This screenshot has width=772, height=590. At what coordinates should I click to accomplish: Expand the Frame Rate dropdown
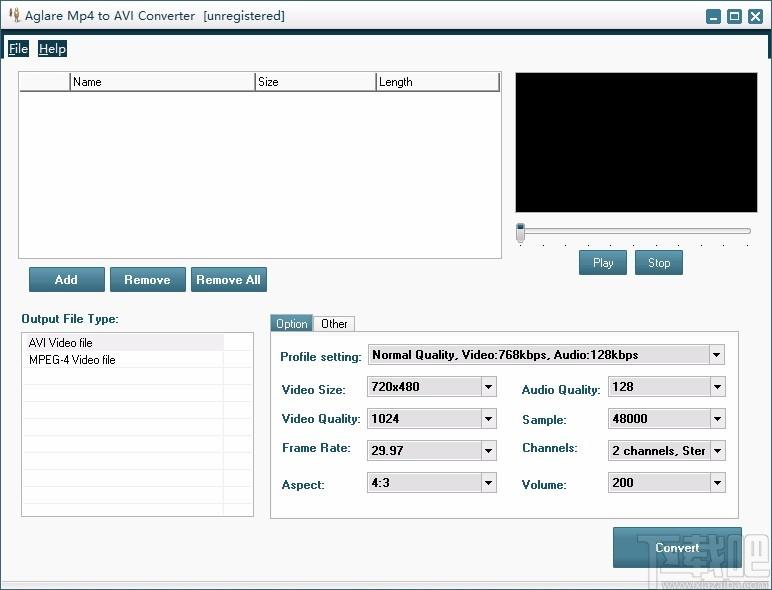[488, 451]
